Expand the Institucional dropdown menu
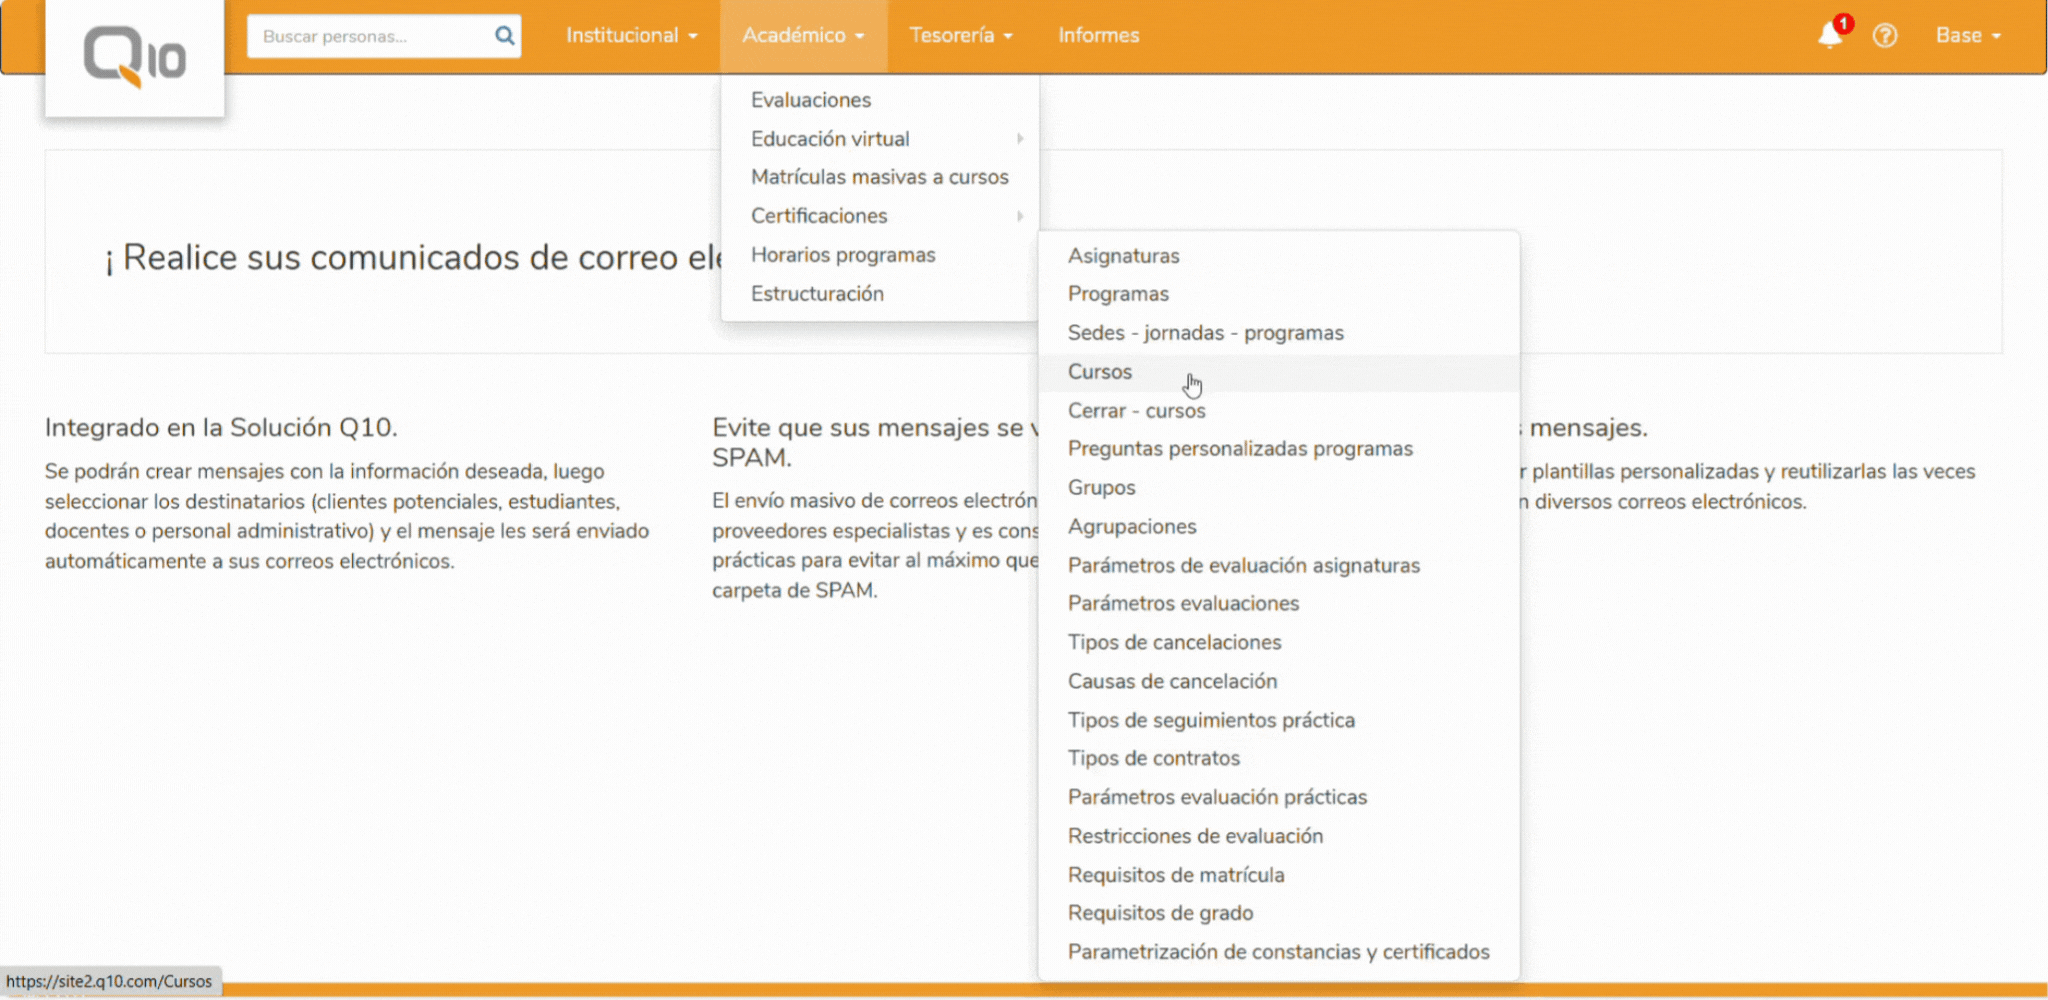 (x=631, y=36)
